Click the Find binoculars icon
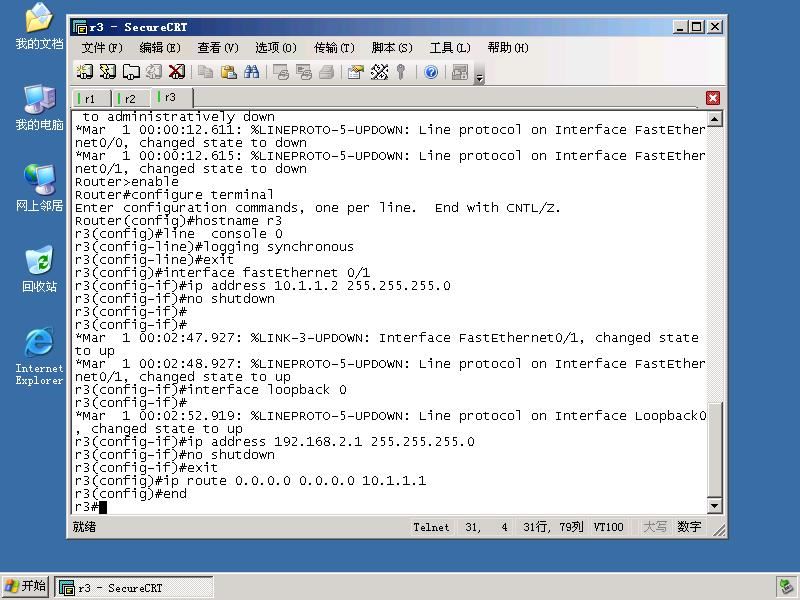The height and width of the screenshot is (600, 800). [251, 72]
